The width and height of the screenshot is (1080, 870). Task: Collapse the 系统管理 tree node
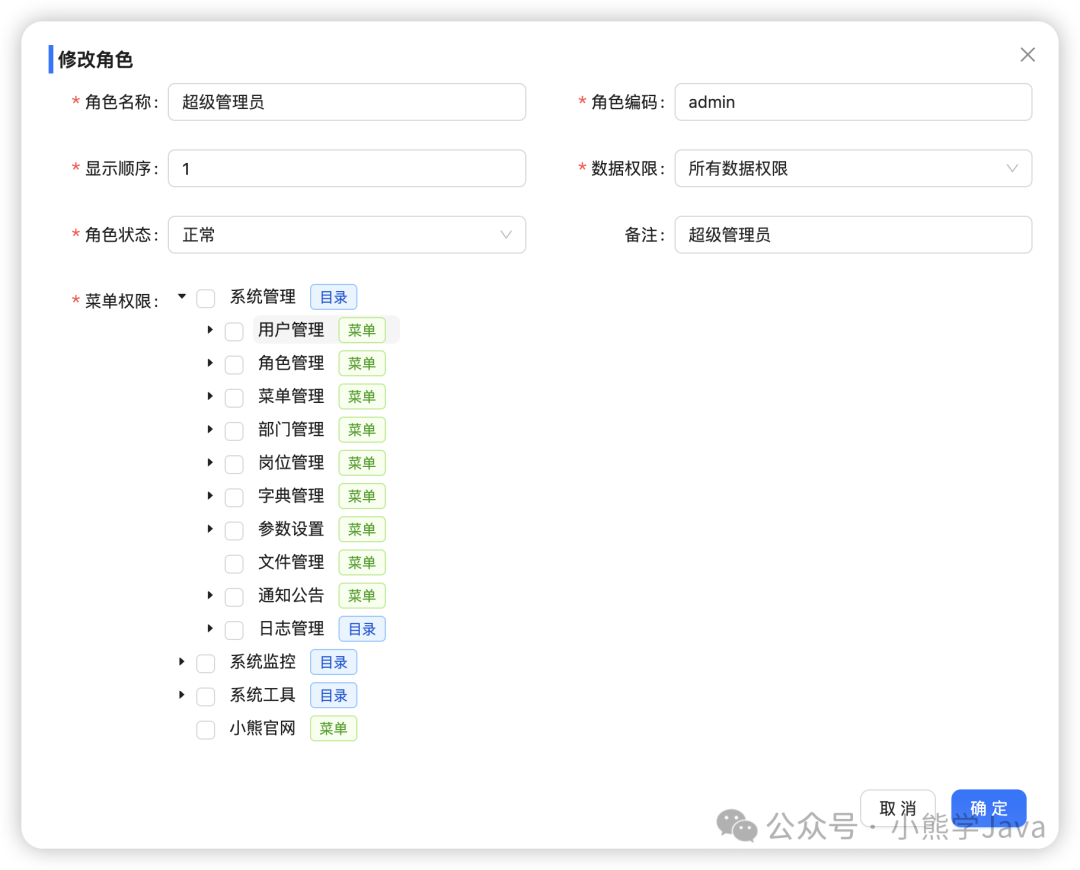(182, 297)
